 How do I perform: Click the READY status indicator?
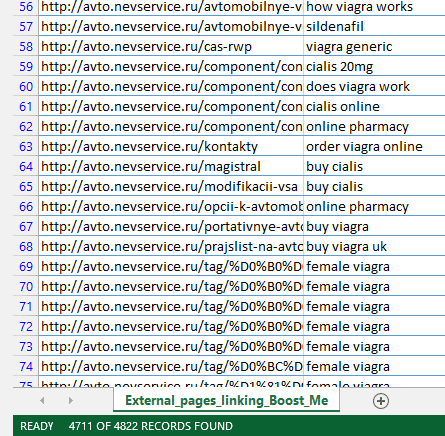pos(37,426)
